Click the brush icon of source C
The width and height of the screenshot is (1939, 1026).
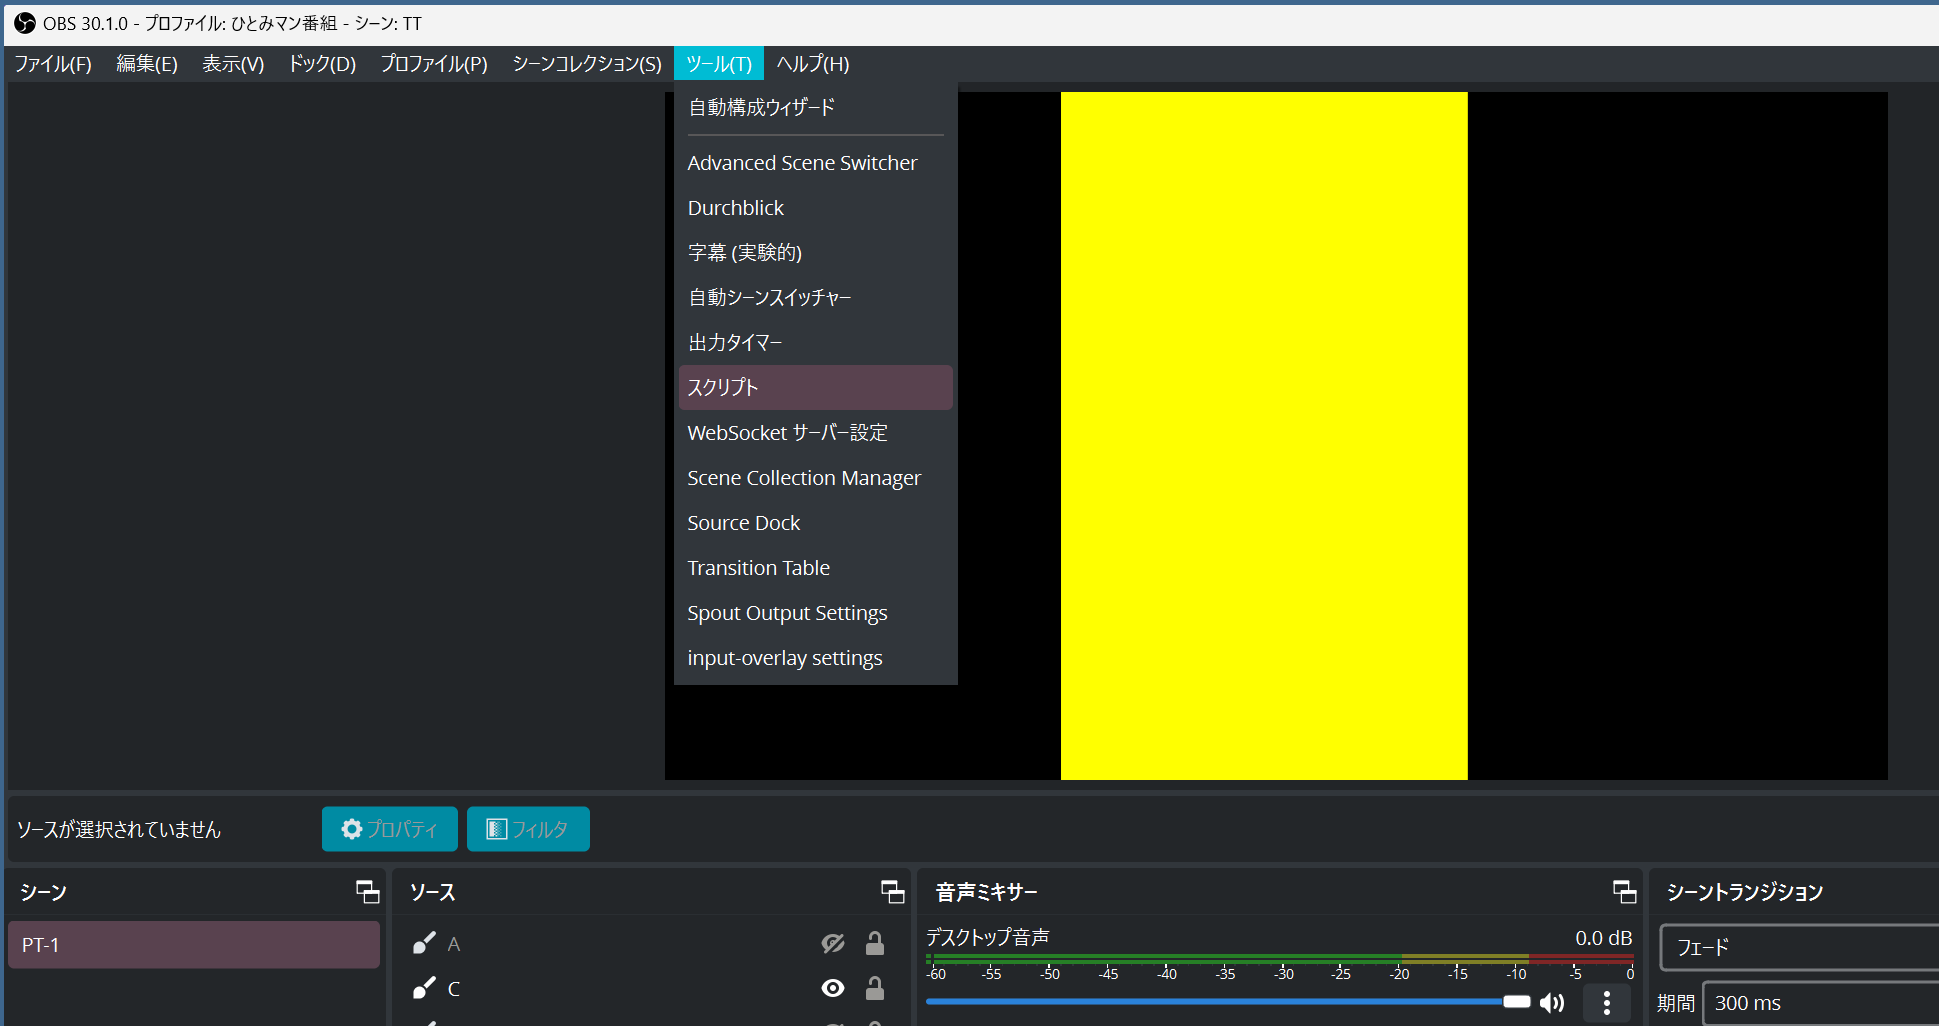tap(424, 989)
